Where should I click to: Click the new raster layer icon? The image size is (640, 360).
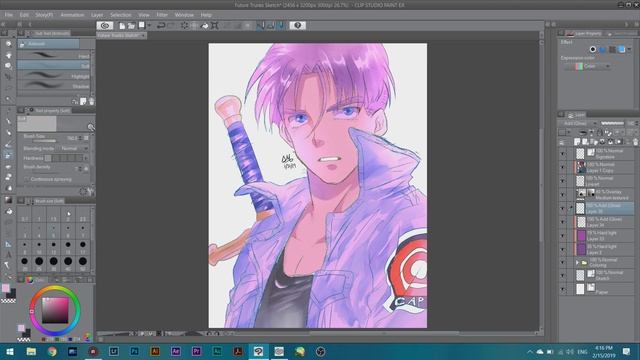click(x=577, y=142)
